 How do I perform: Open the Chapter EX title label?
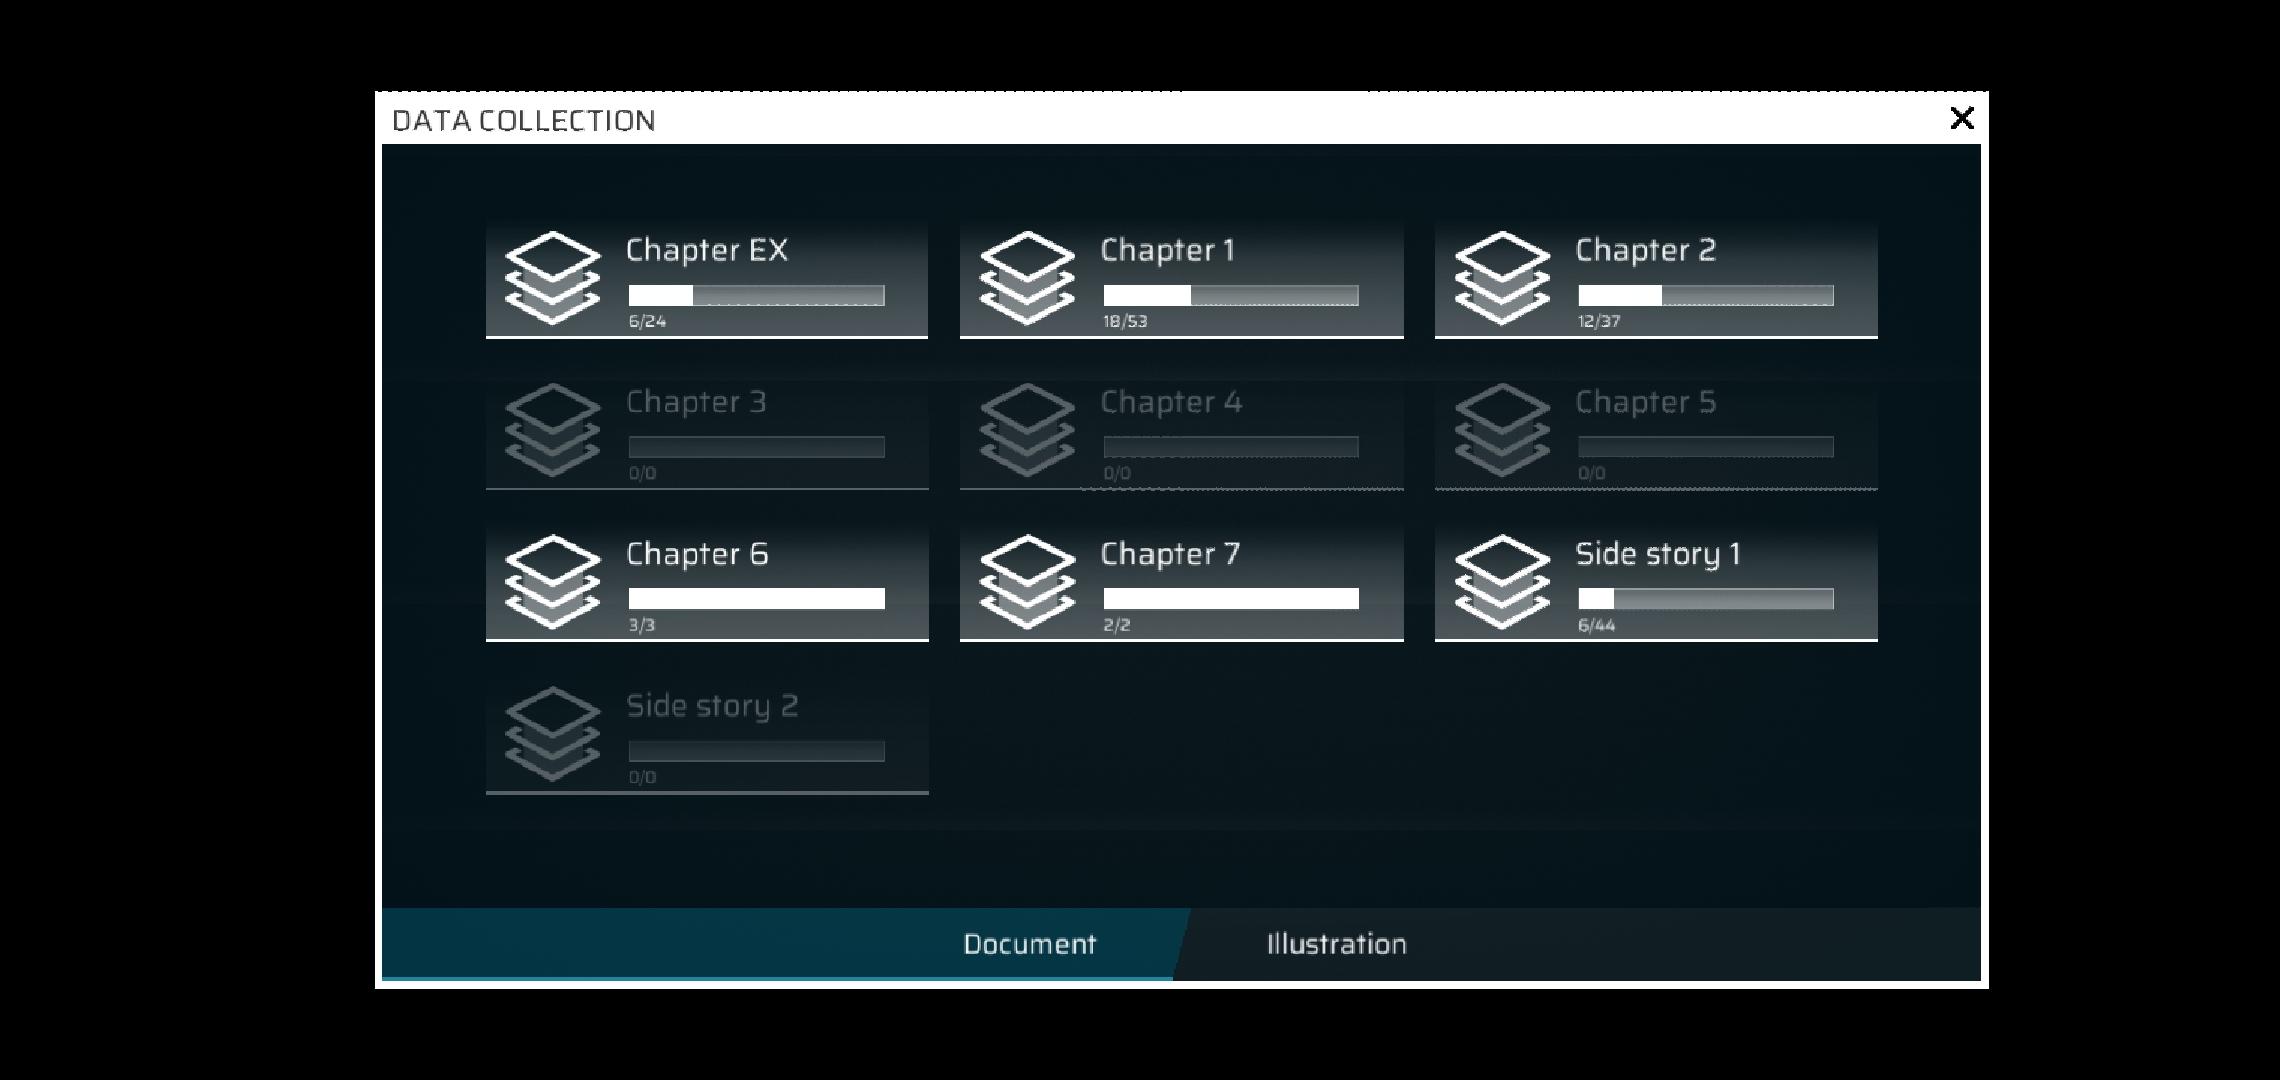(x=706, y=250)
